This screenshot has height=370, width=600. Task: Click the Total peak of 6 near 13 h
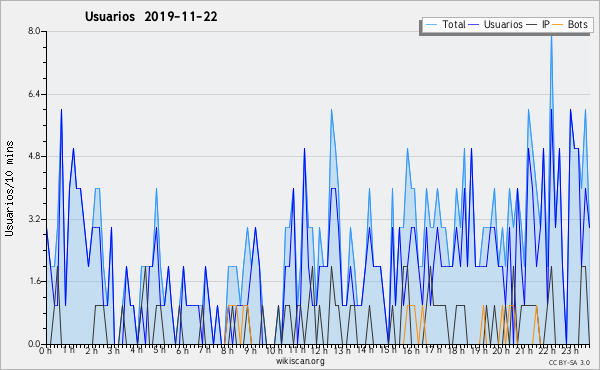point(331,110)
